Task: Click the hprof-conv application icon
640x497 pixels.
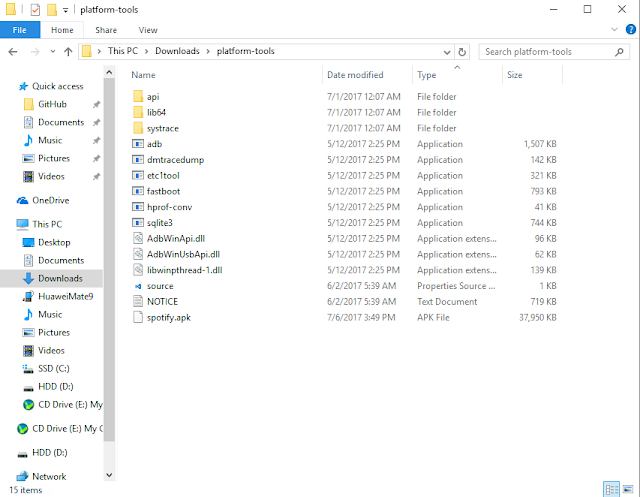Action: pyautogui.click(x=138, y=207)
